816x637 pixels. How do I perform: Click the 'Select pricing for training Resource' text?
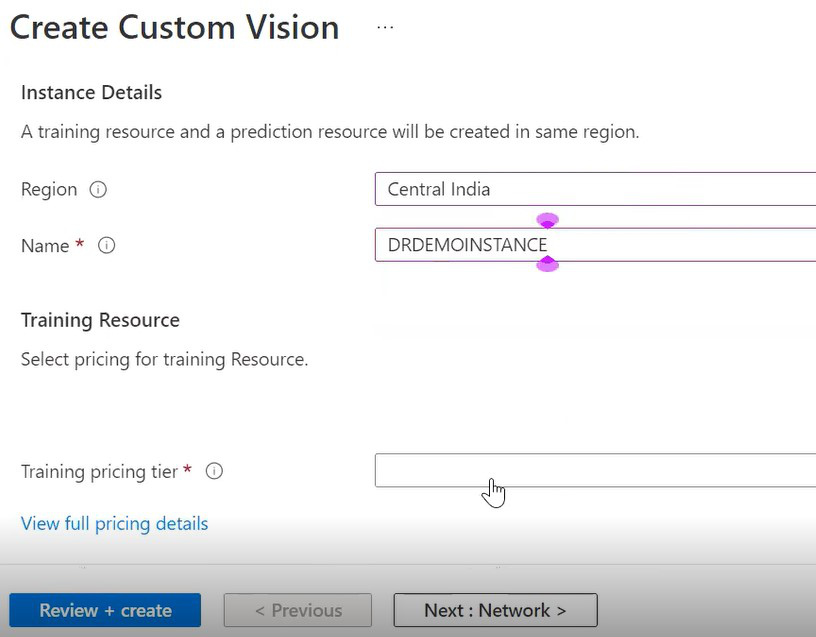coord(164,359)
